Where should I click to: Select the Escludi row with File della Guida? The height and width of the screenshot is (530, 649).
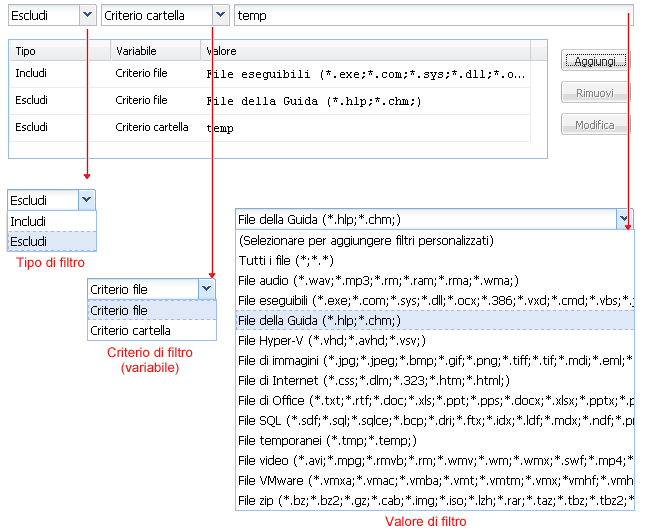tap(270, 100)
